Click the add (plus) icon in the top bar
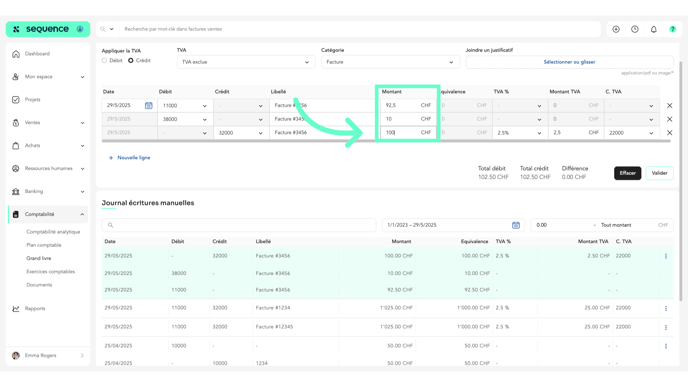This screenshot has width=688, height=387. (616, 29)
